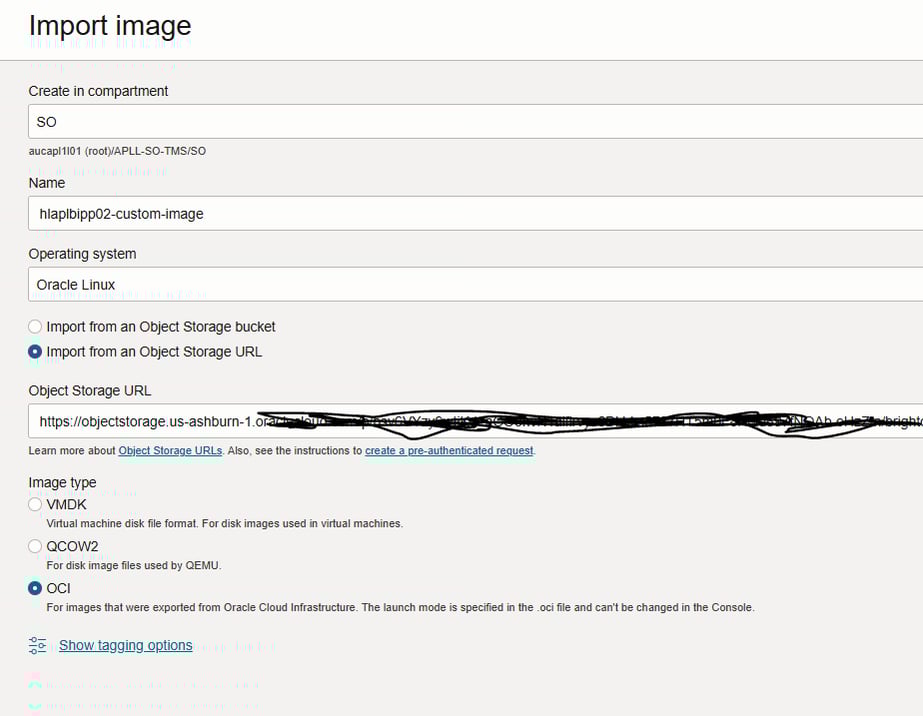Choose the QCOW2 image type option

click(x=36, y=547)
